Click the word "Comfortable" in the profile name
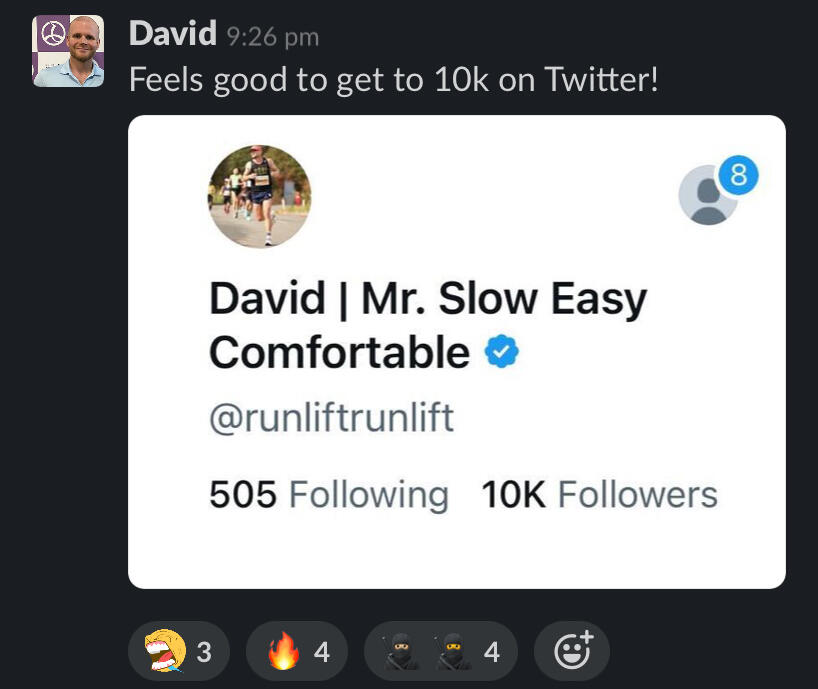Image resolution: width=818 pixels, height=689 pixels. 339,352
